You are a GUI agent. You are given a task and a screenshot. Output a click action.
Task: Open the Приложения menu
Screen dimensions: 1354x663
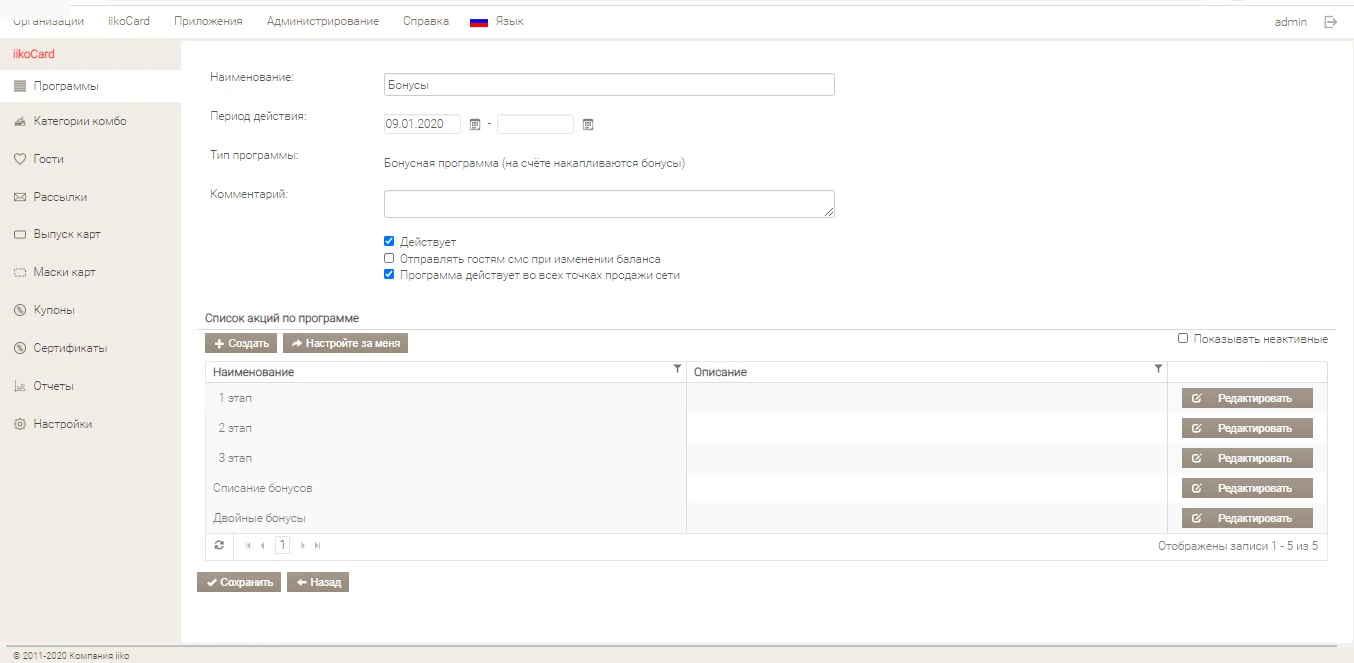click(208, 22)
